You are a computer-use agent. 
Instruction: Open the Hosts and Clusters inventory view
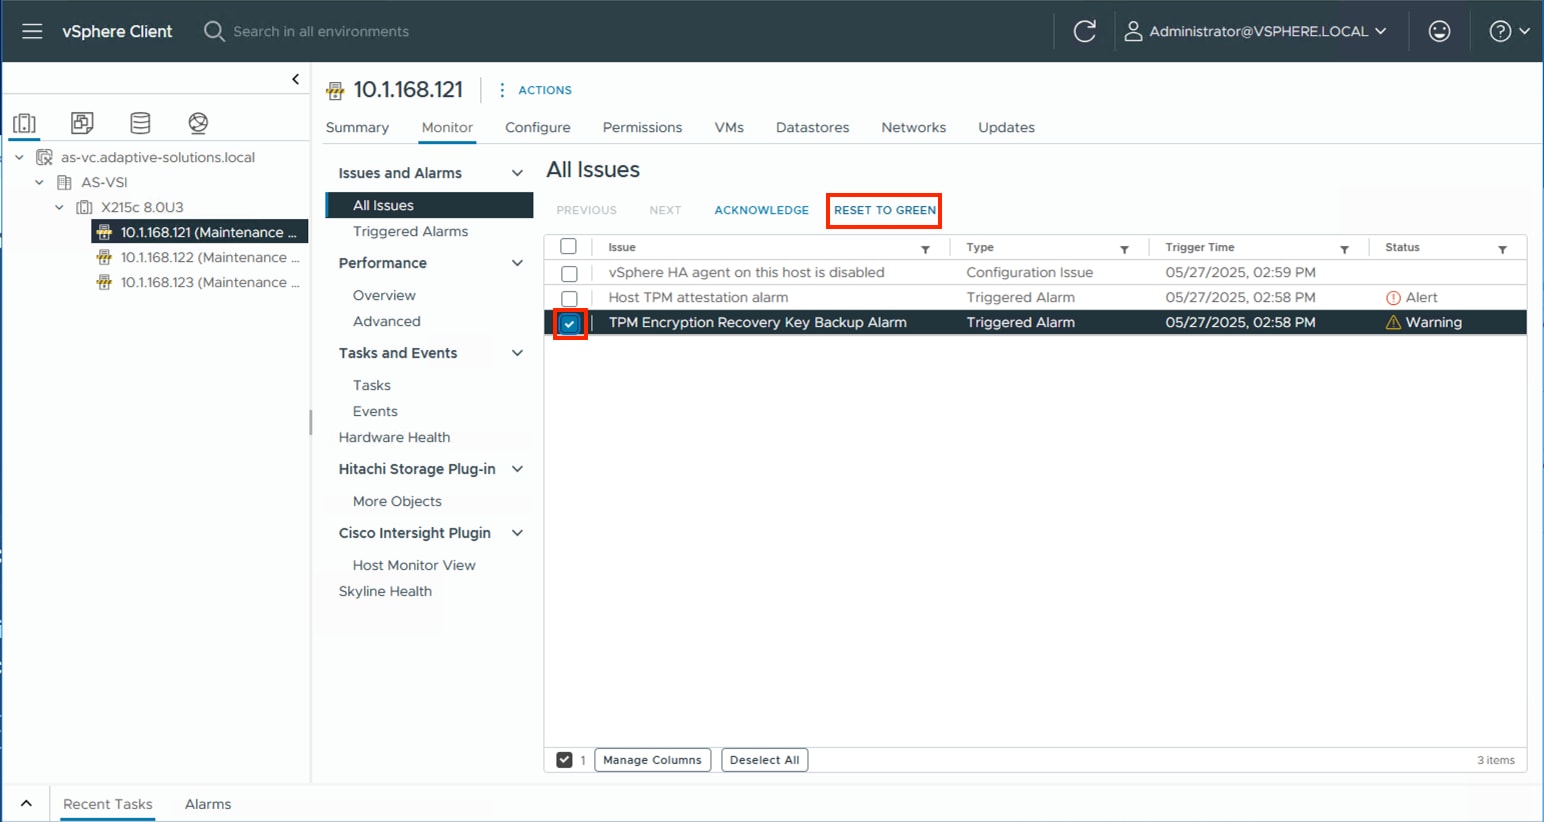(x=24, y=122)
